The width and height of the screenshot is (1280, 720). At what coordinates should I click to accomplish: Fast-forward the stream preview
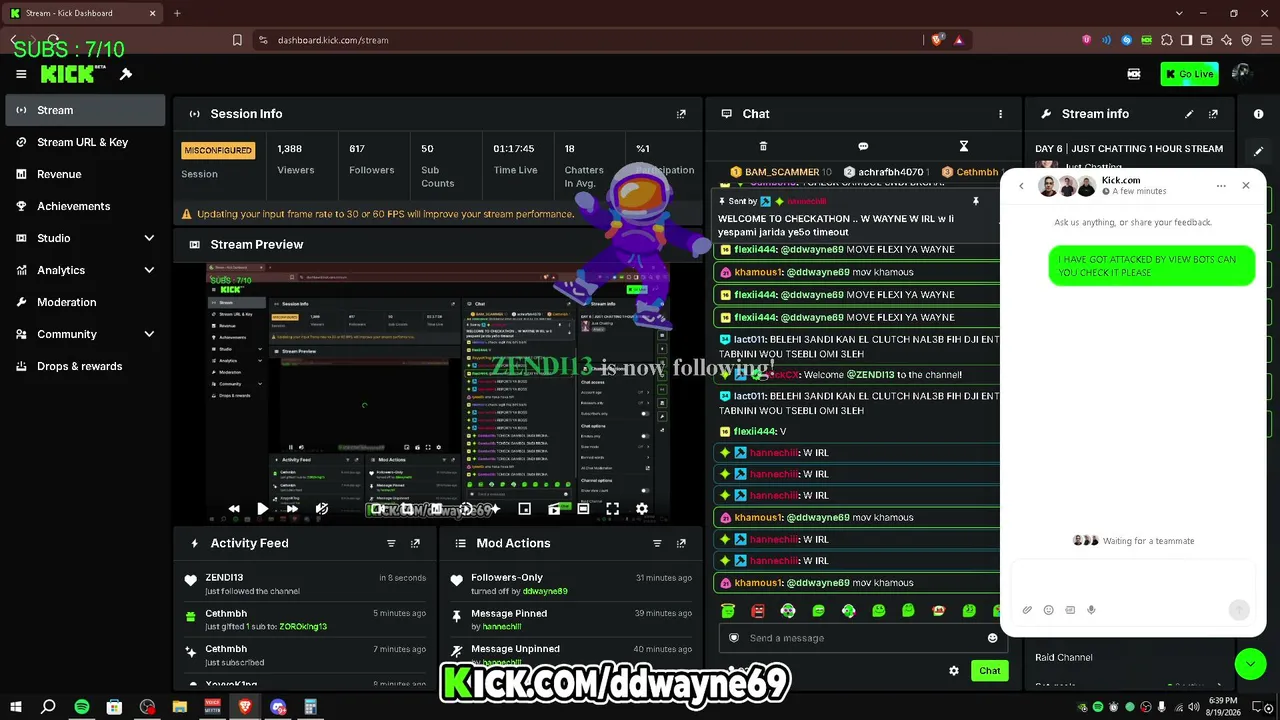292,509
